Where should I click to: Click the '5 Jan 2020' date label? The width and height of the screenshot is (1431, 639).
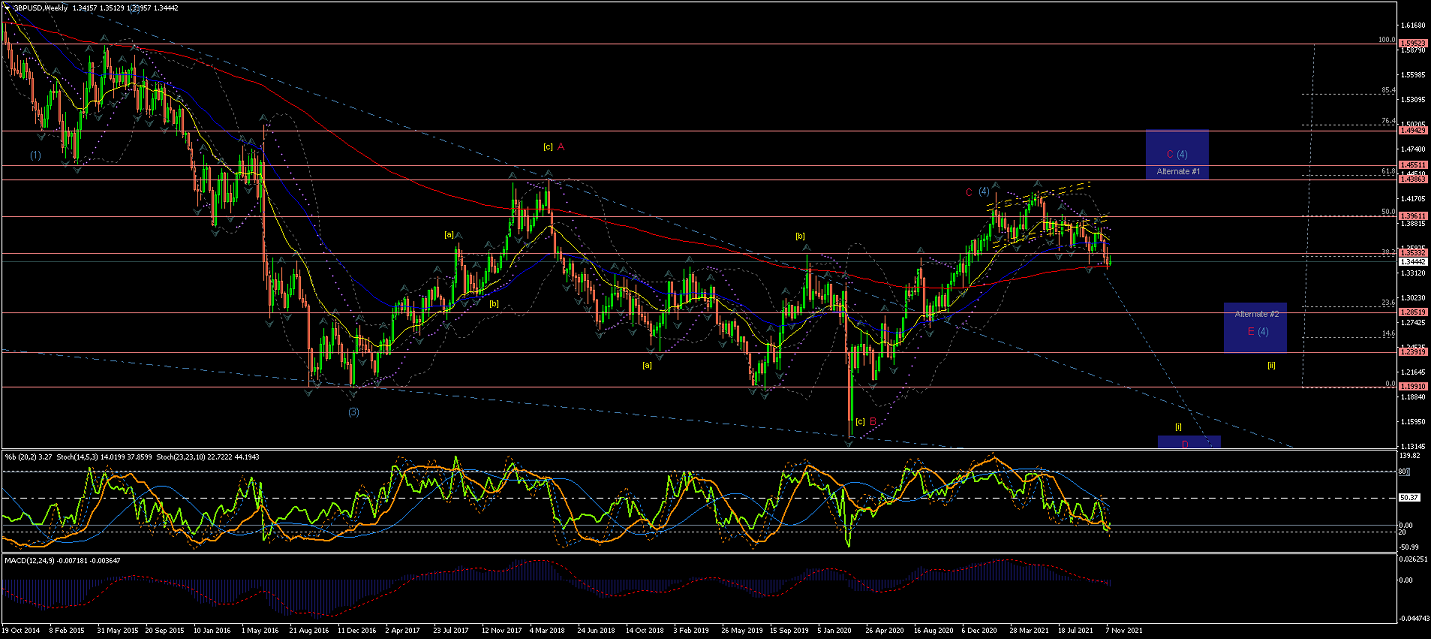coord(832,632)
